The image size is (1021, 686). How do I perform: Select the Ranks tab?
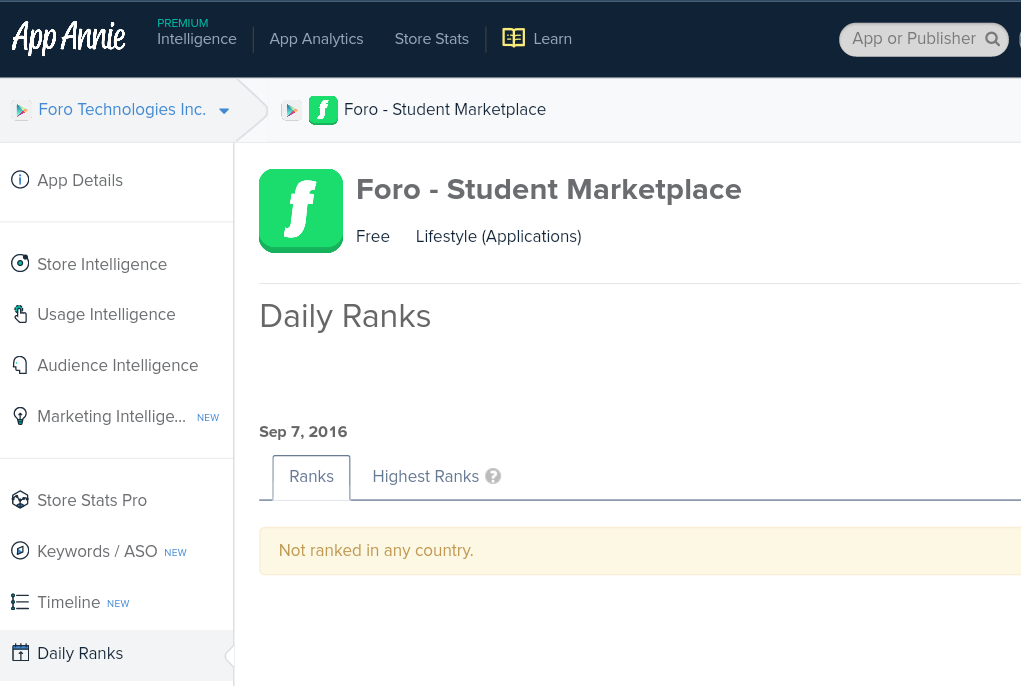[x=311, y=477]
